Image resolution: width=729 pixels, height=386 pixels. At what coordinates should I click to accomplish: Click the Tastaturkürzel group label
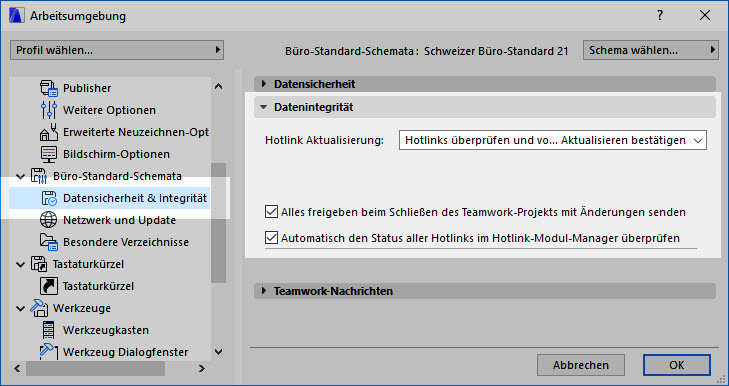88,264
